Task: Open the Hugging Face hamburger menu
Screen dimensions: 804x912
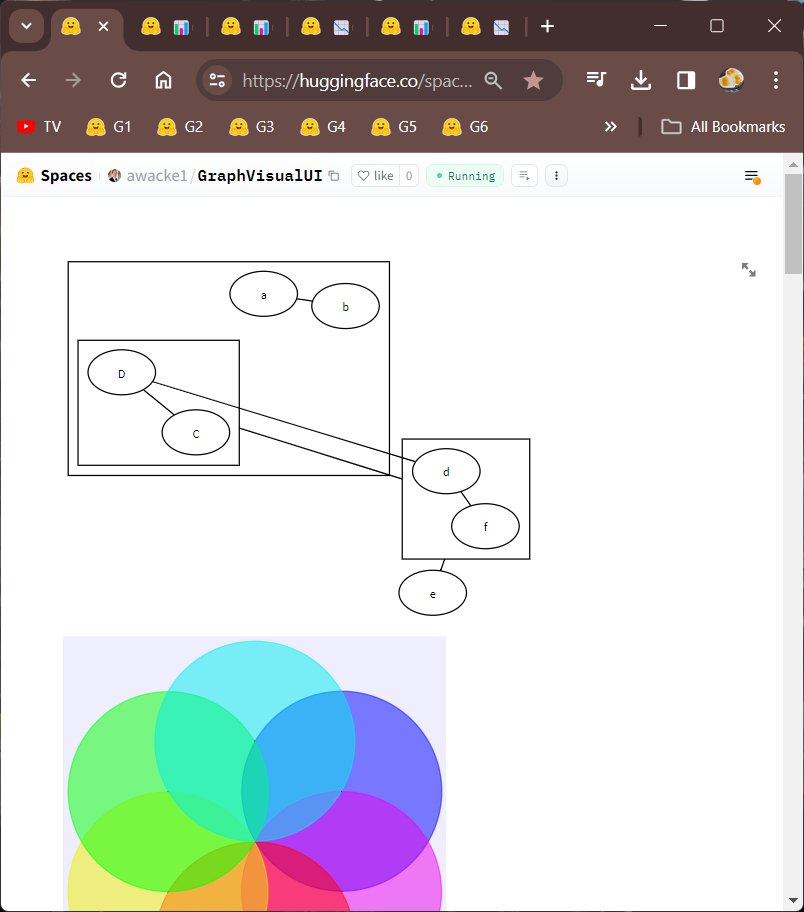Action: tap(751, 176)
